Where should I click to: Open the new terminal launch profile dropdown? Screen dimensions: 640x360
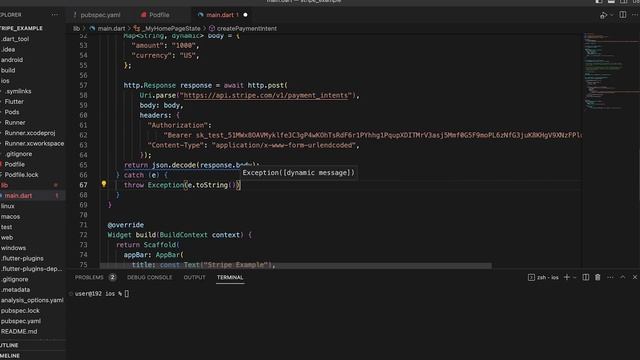(575, 278)
